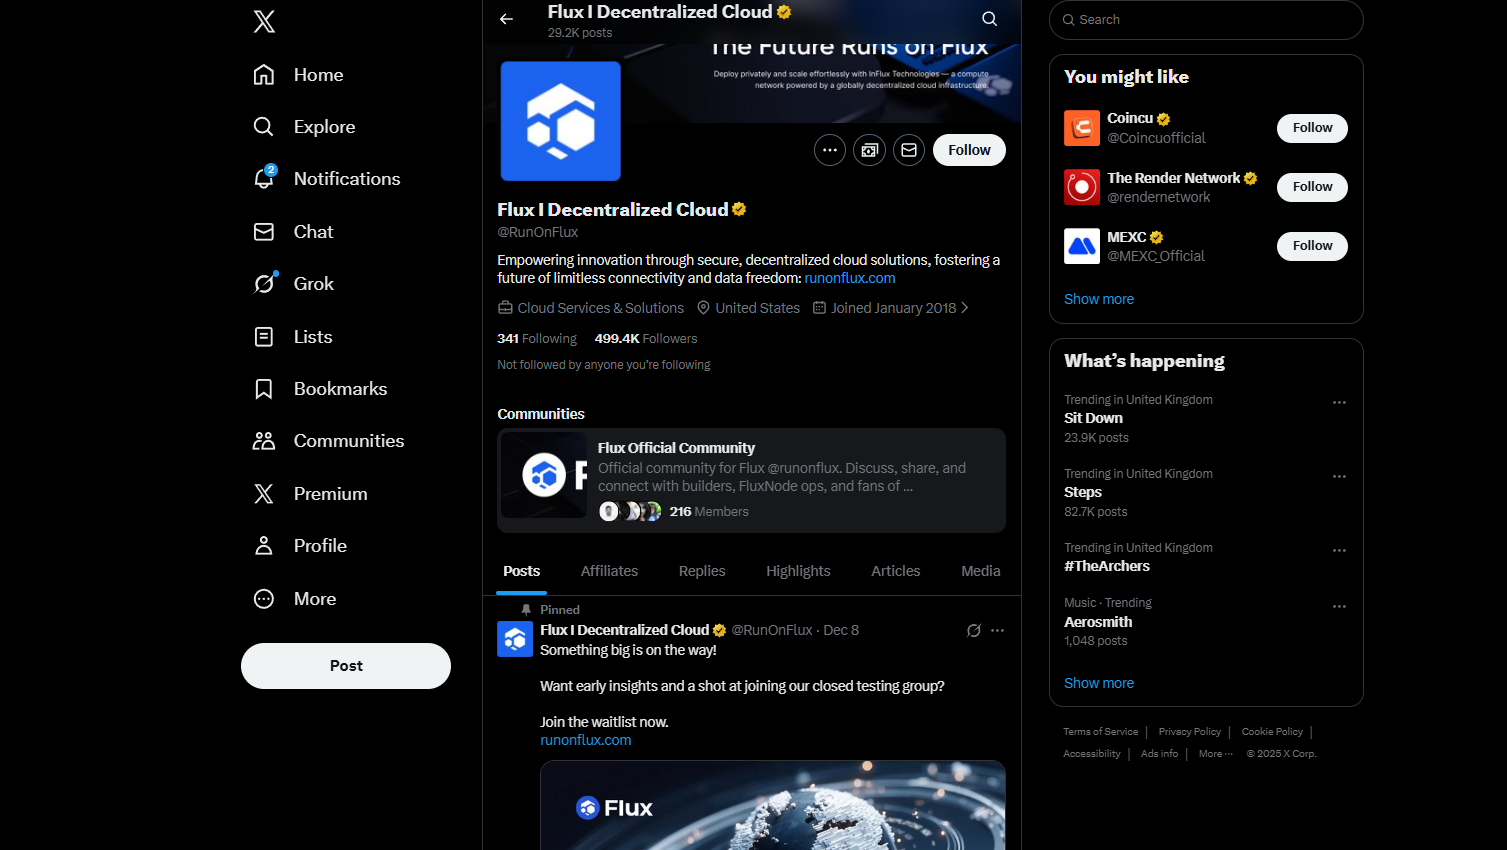
Task: Expand the Joined January 2018 chevron
Action: (x=965, y=308)
